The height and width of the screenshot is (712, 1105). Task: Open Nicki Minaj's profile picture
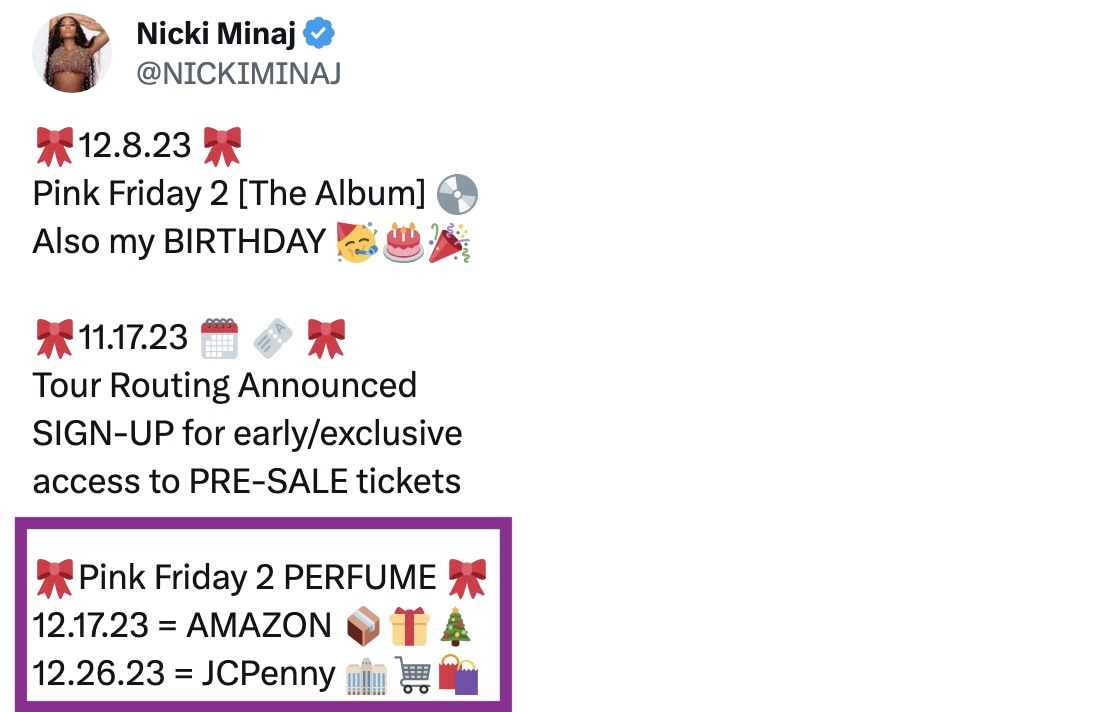(72, 54)
